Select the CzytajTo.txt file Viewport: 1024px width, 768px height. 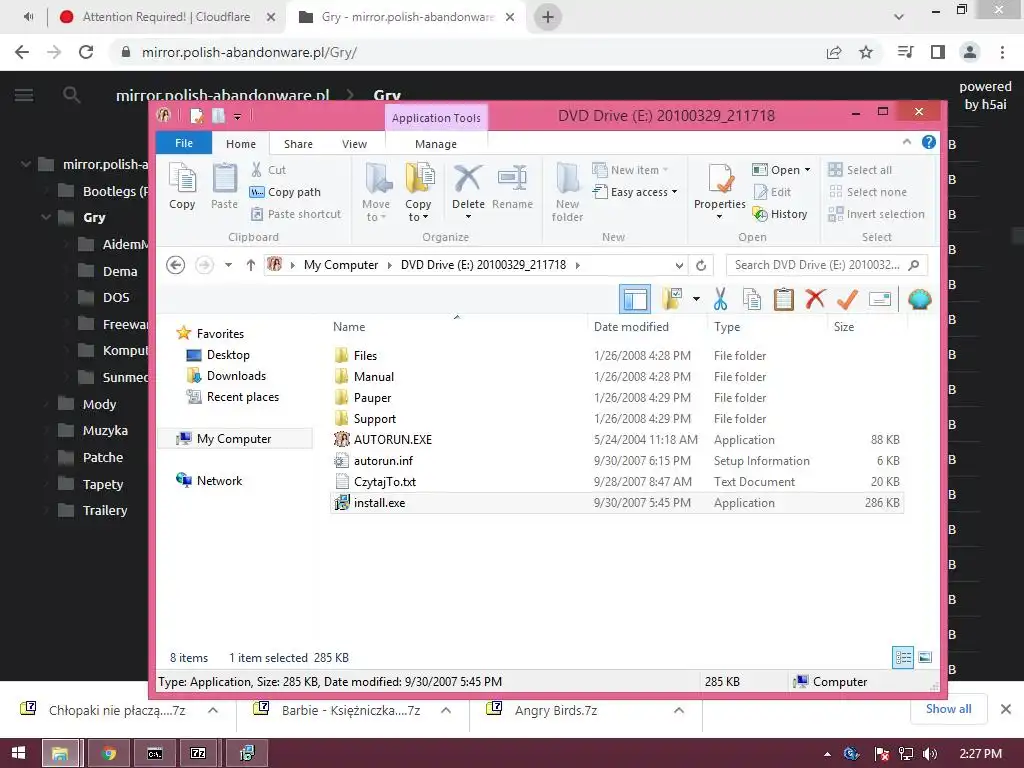pos(385,481)
